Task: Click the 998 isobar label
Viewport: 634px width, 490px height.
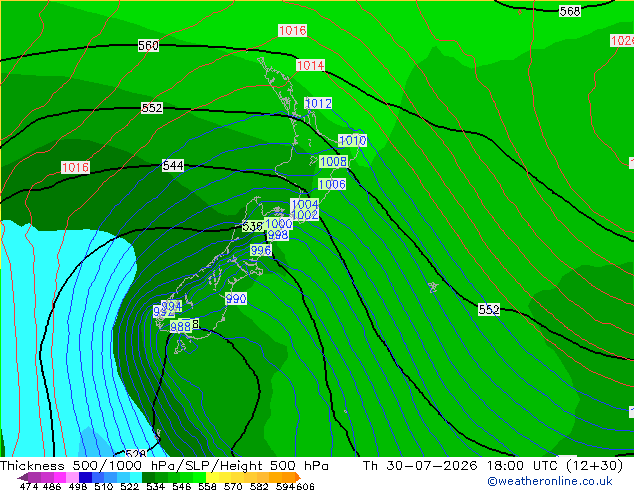Action: click(278, 235)
